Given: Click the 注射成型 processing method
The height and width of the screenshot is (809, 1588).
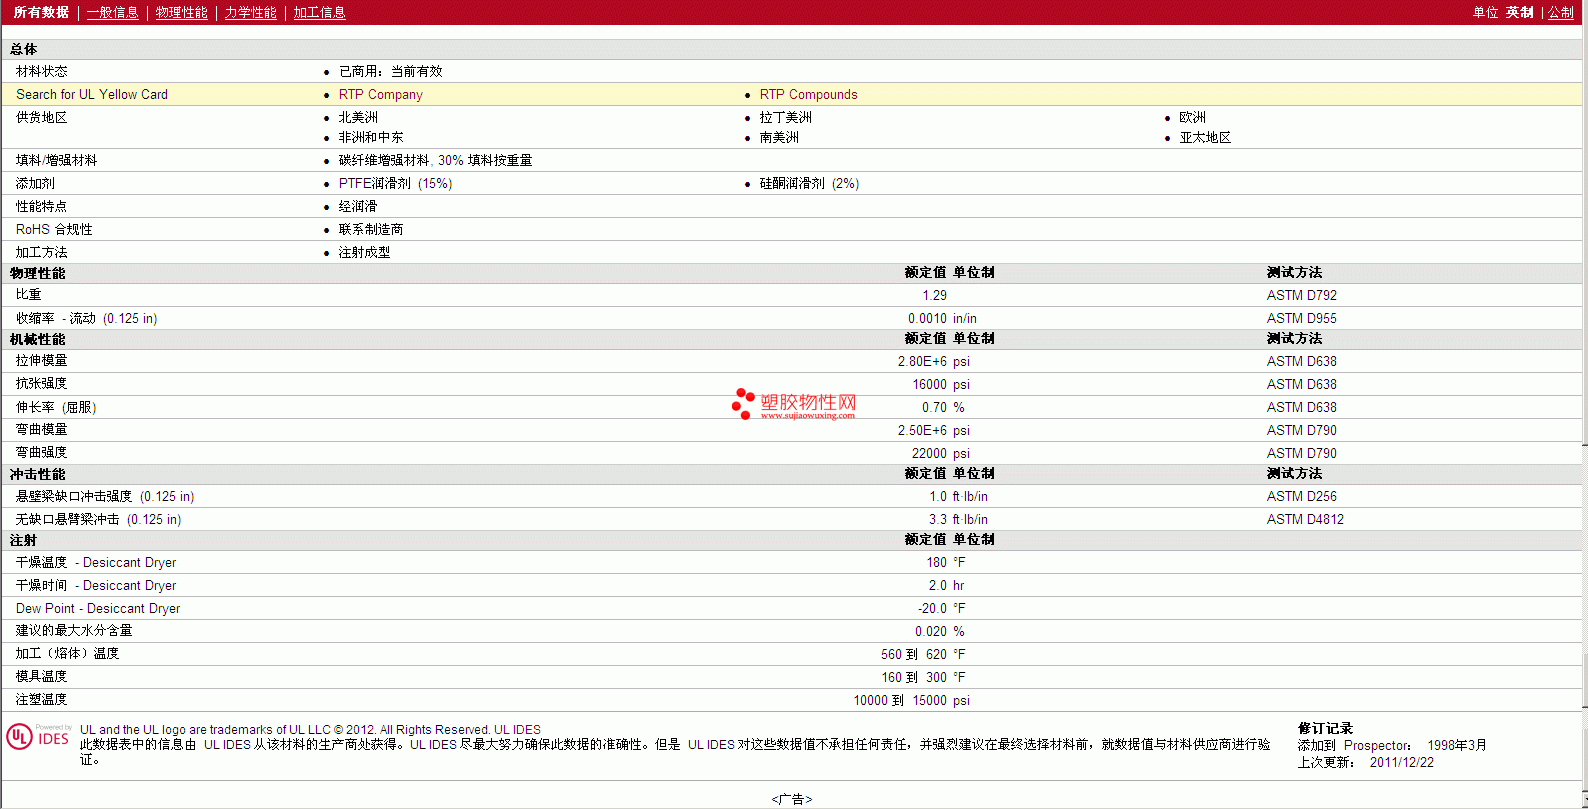Looking at the screenshot, I should click(364, 252).
